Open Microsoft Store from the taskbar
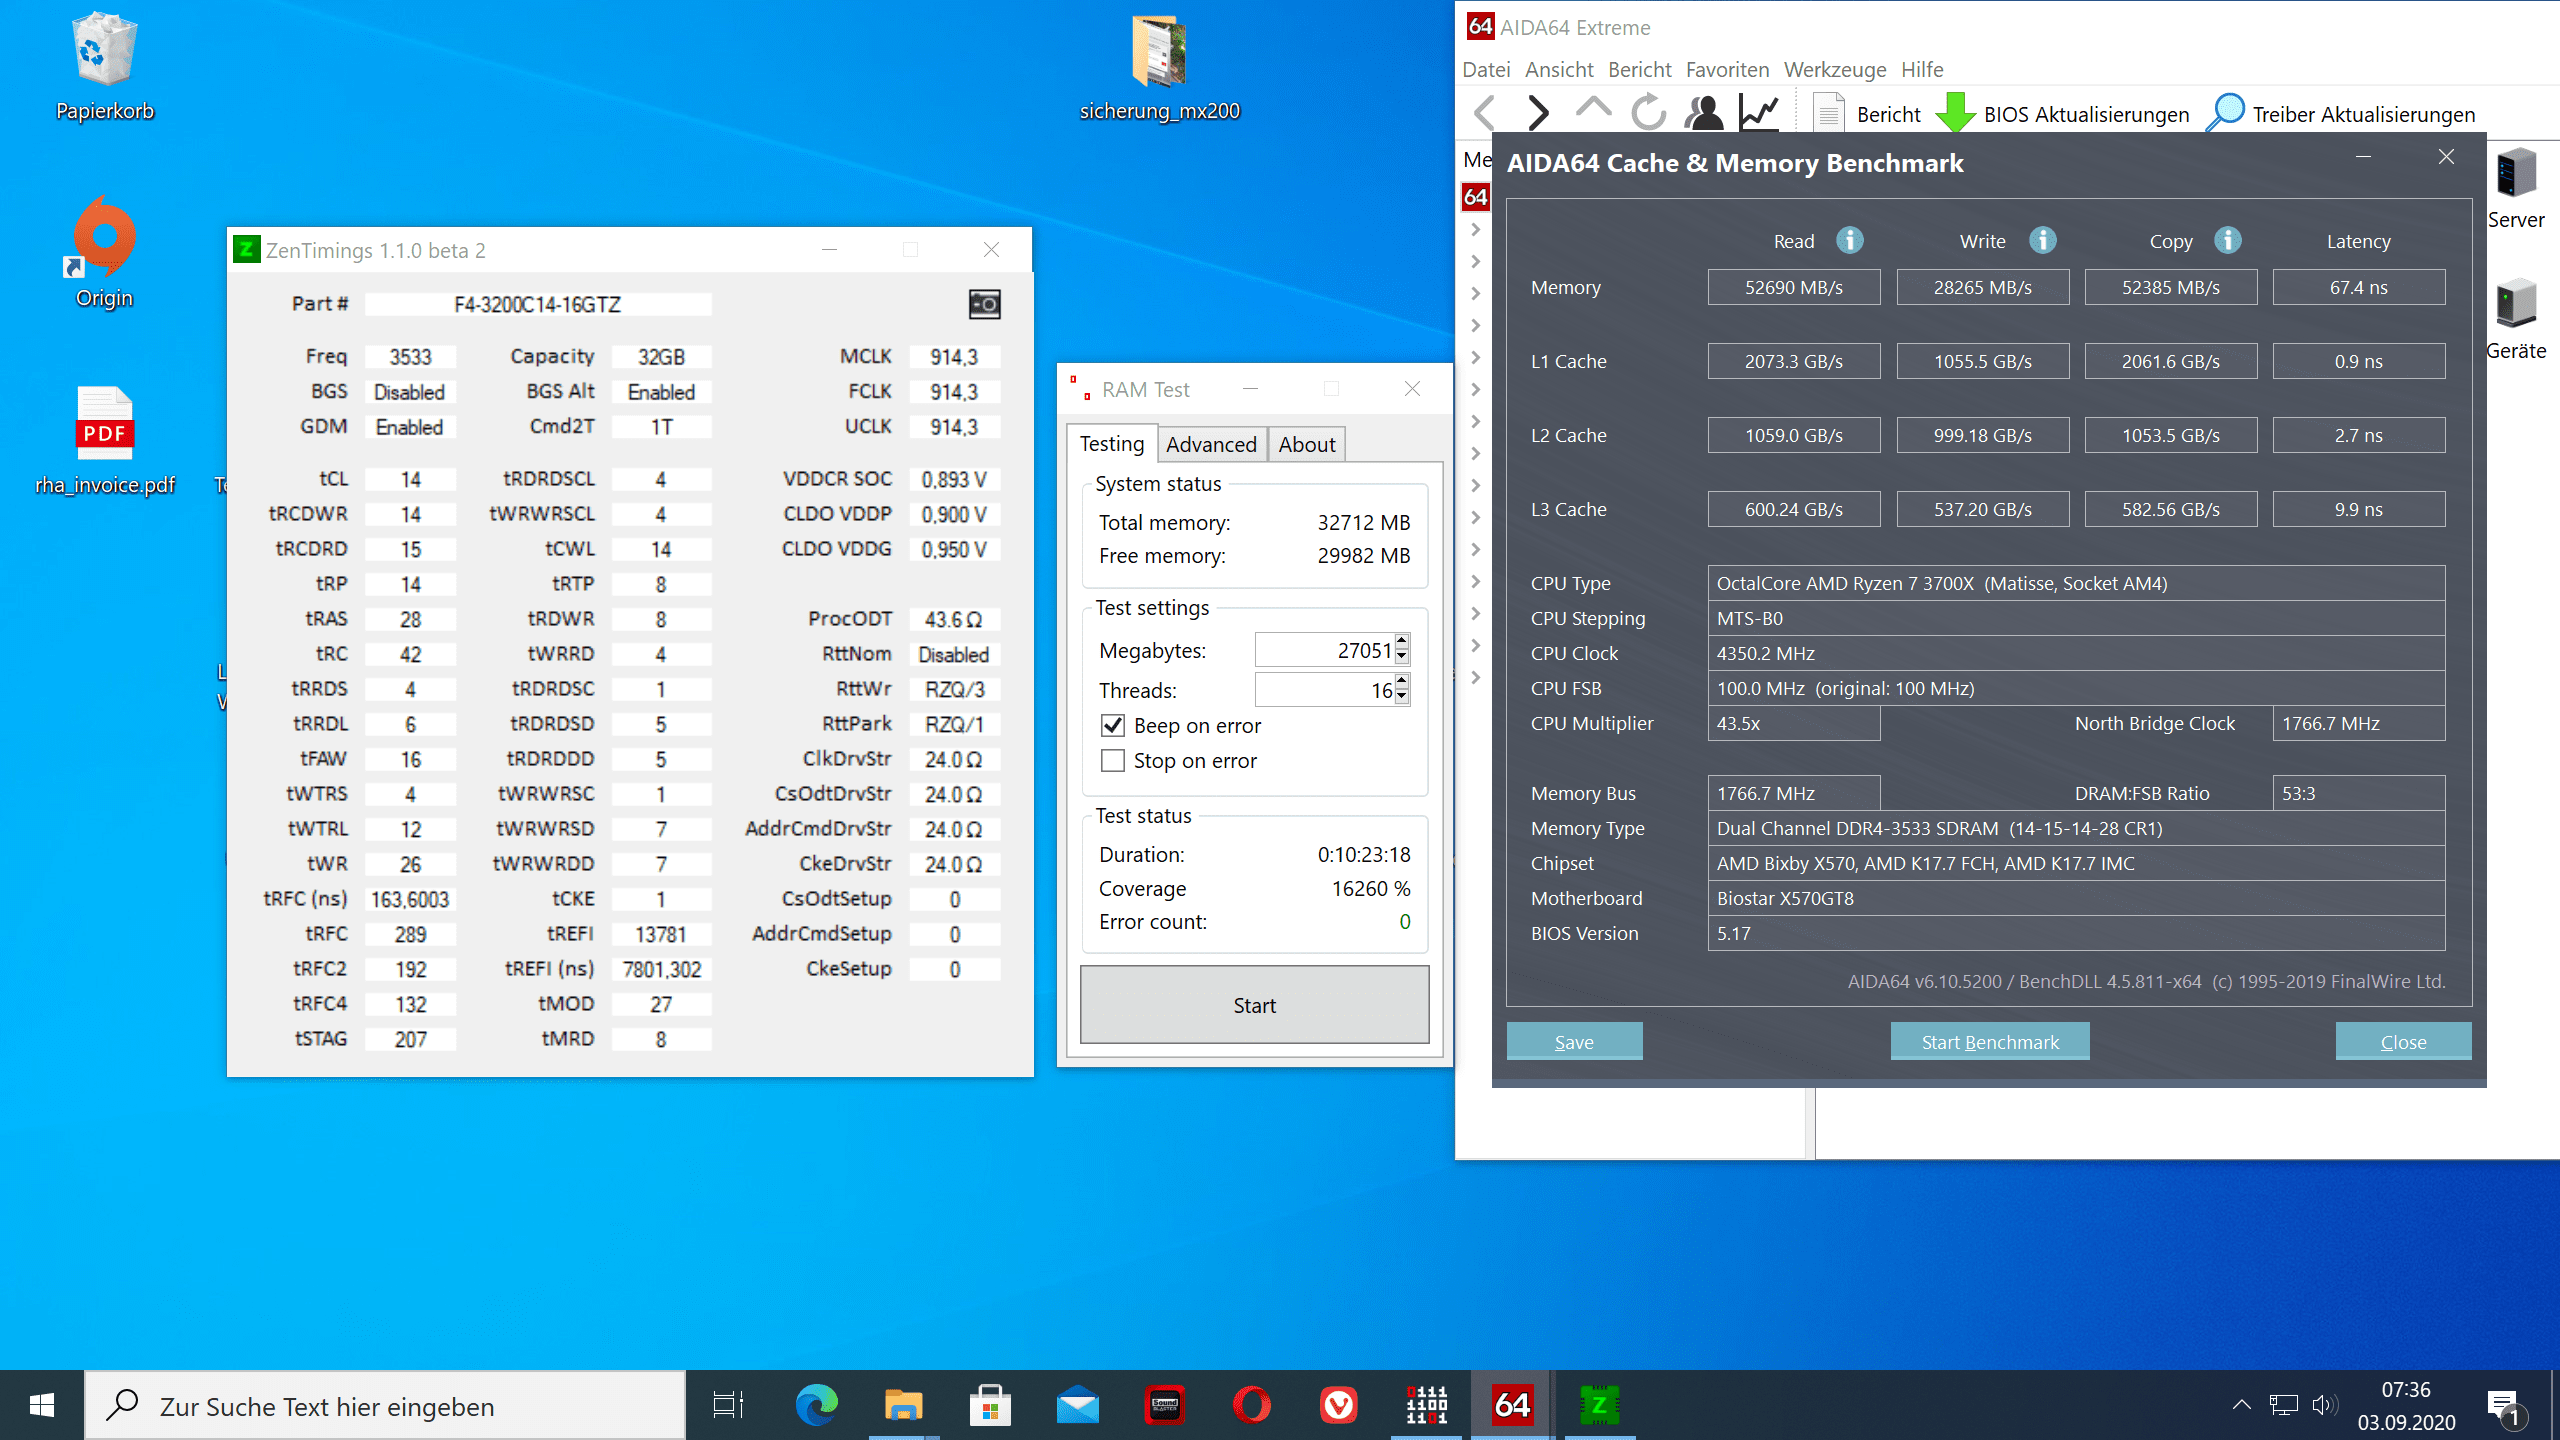 click(x=990, y=1405)
